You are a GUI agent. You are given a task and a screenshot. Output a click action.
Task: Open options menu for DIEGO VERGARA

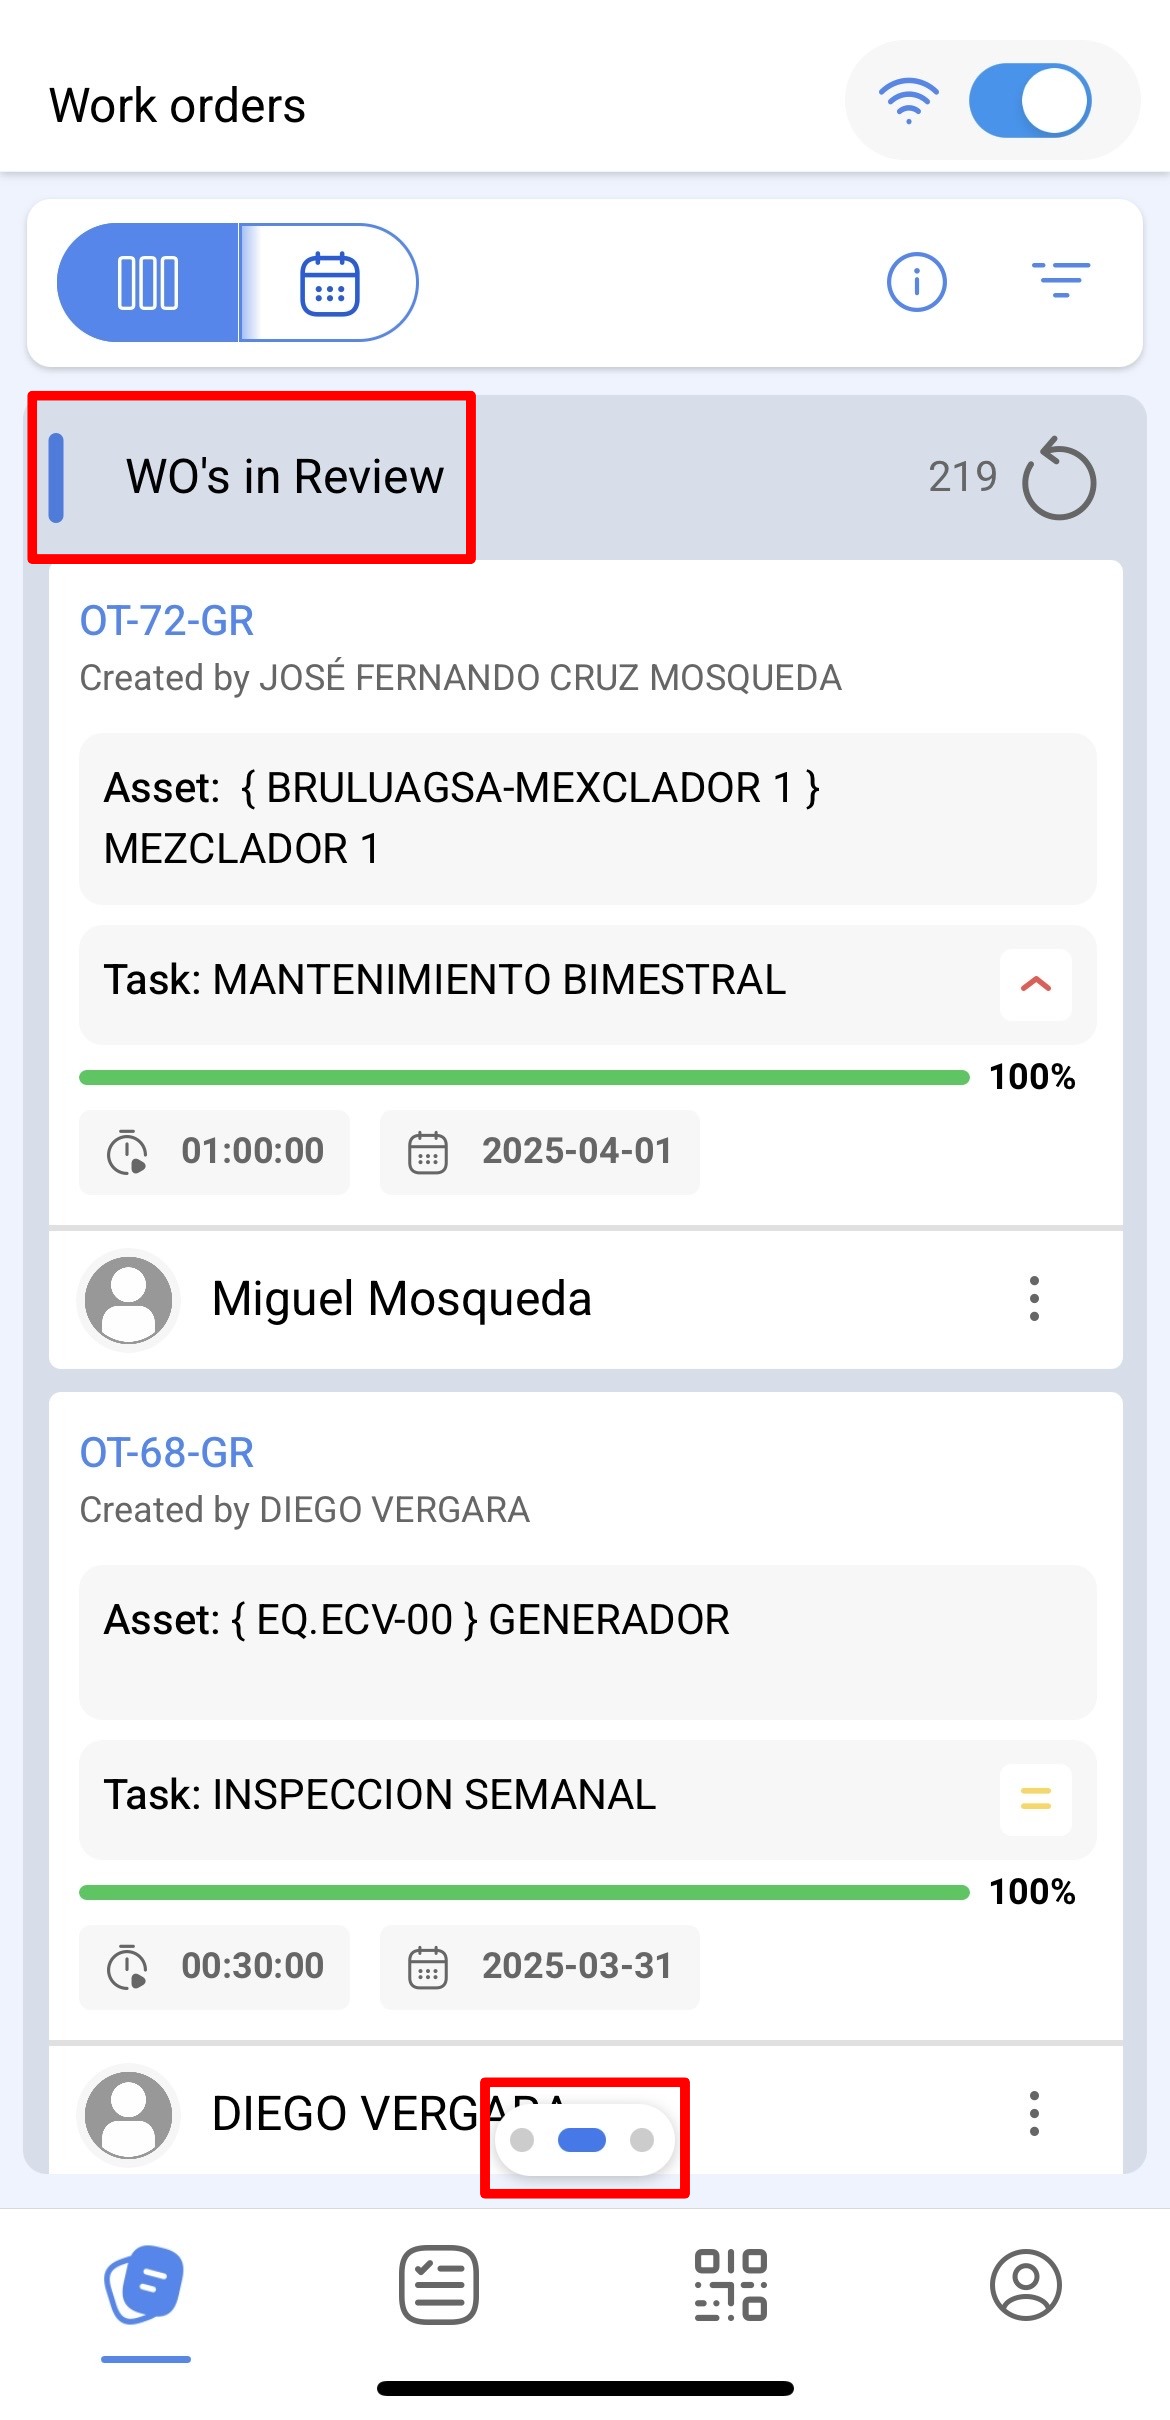tap(1034, 2113)
